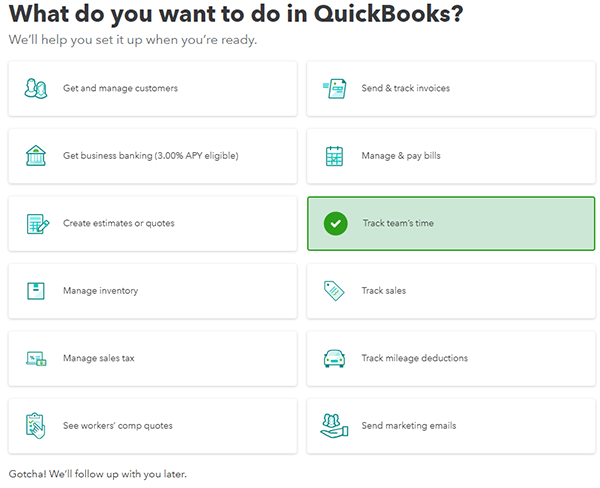Click the 'Track mileage deductions' text

[x=415, y=358]
